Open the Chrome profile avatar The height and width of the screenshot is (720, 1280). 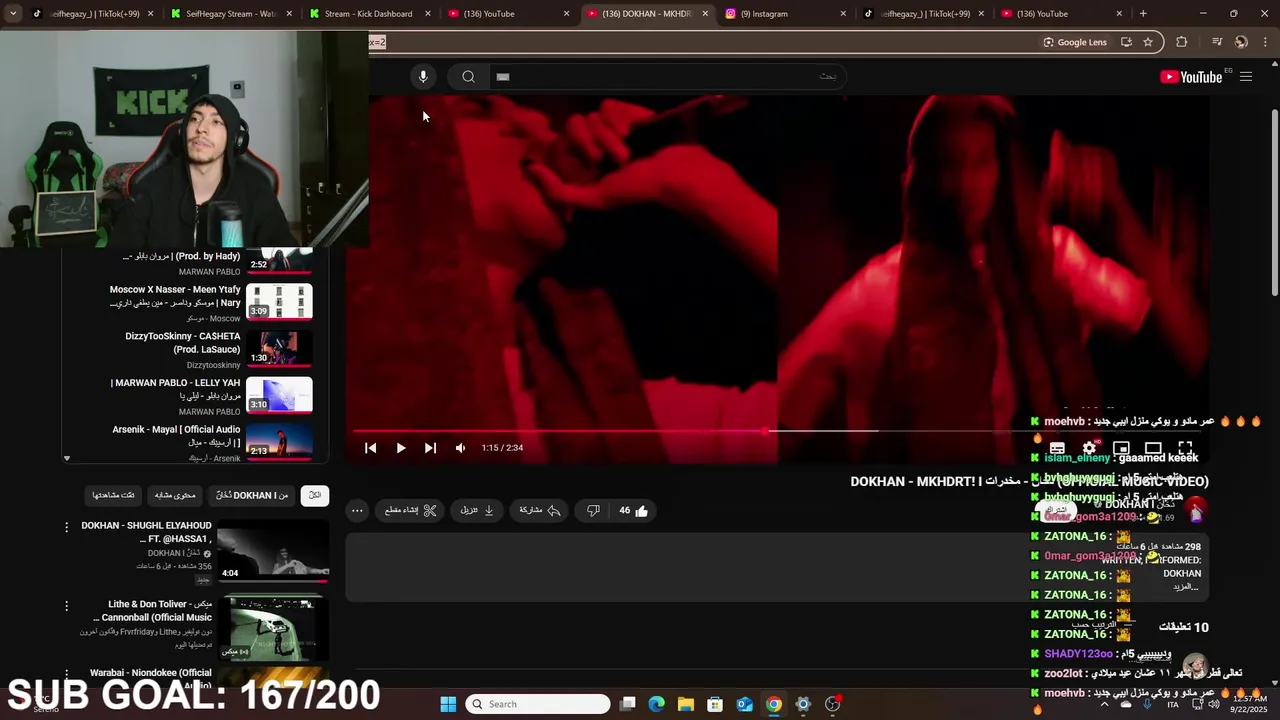click(1241, 42)
